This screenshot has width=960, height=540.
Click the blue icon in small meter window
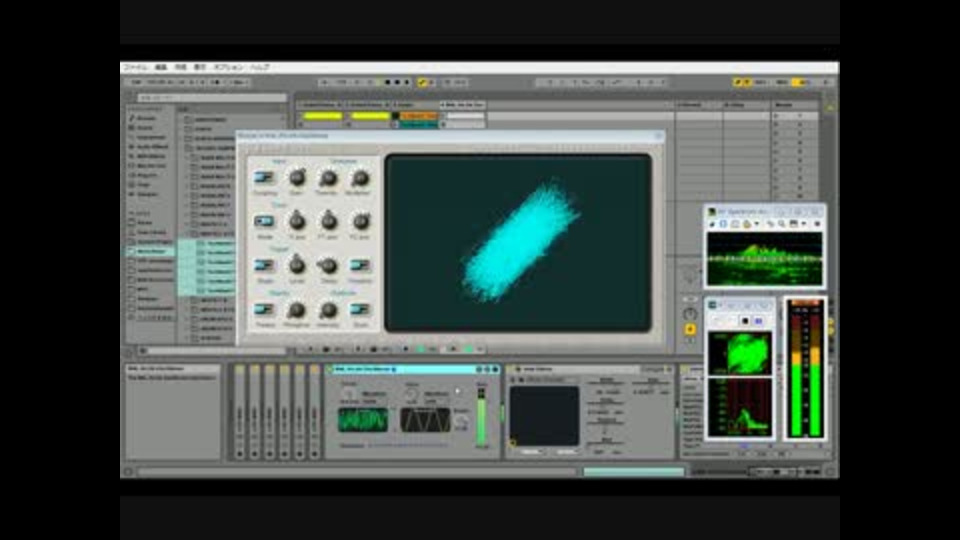759,320
